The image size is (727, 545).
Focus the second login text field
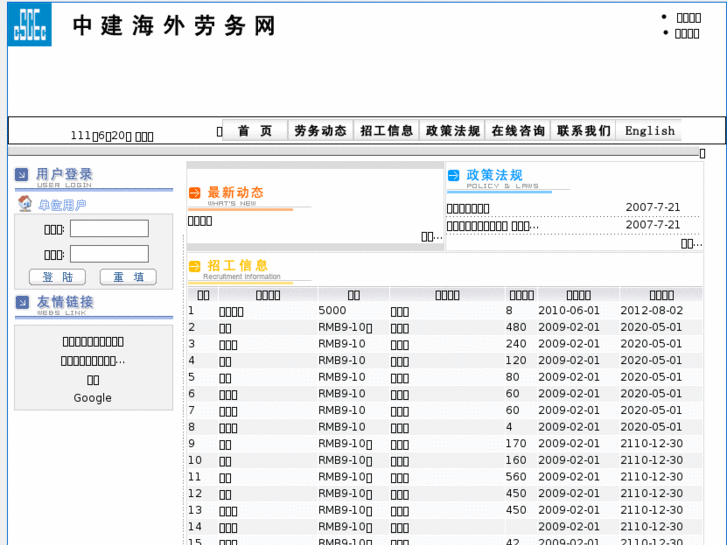click(x=109, y=254)
